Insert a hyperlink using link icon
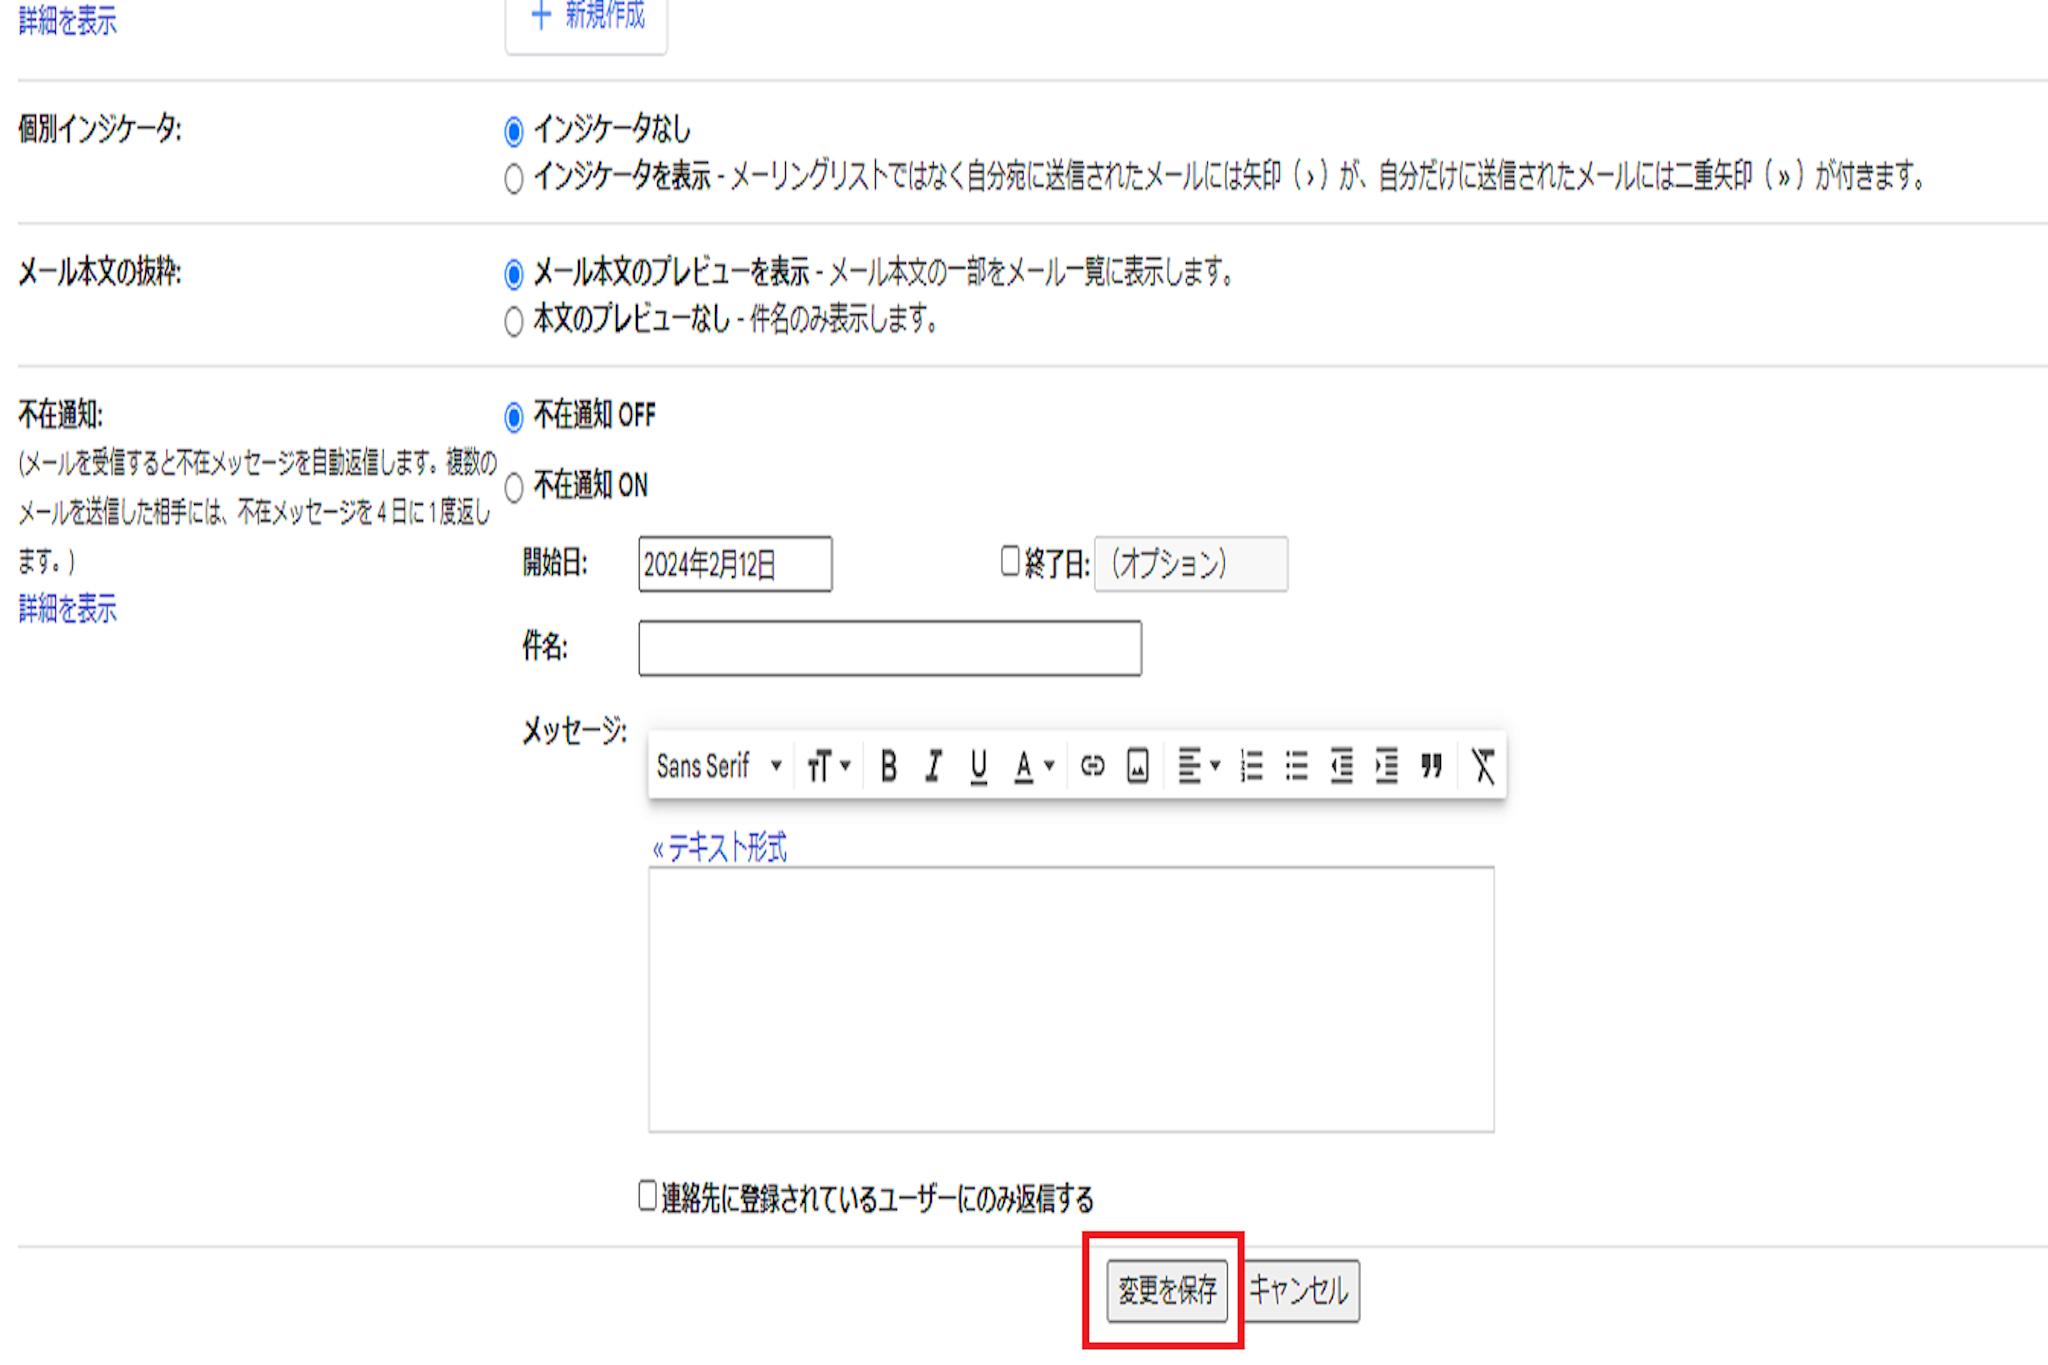The image size is (2048, 1365). pos(1092,767)
